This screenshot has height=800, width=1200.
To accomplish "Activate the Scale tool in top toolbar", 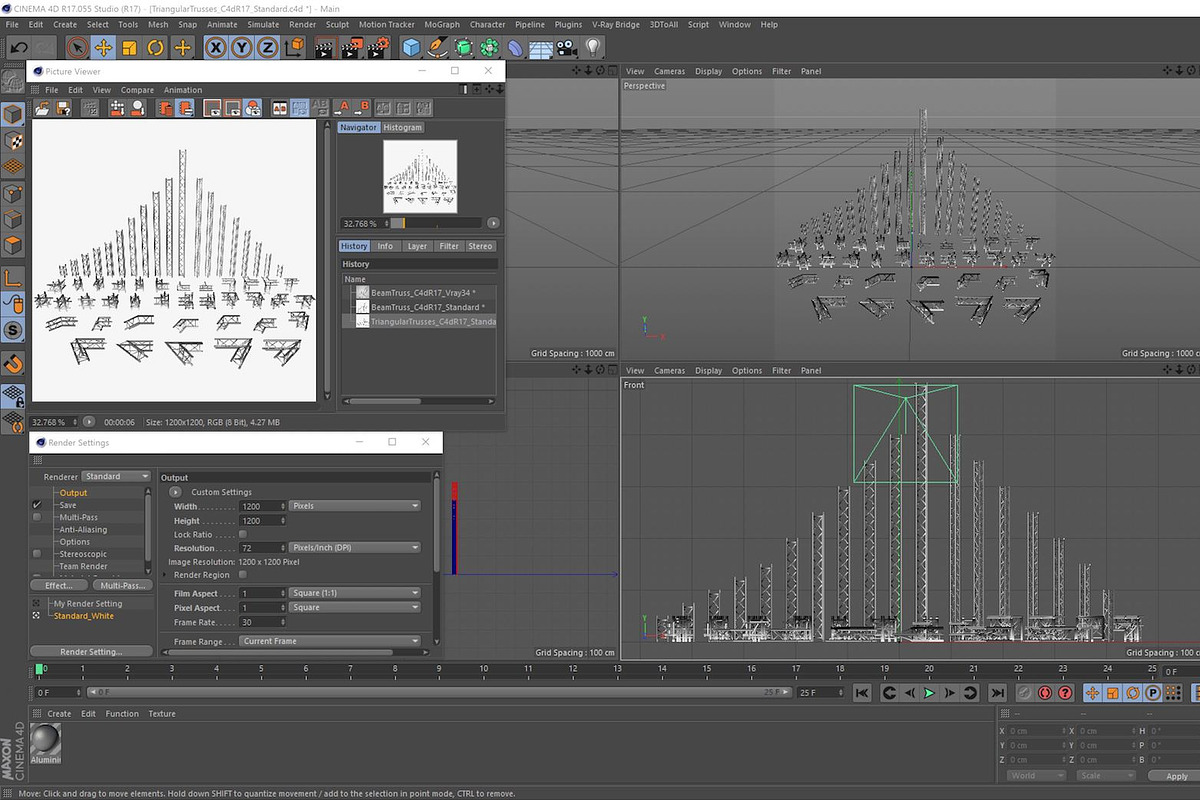I will 129,47.
